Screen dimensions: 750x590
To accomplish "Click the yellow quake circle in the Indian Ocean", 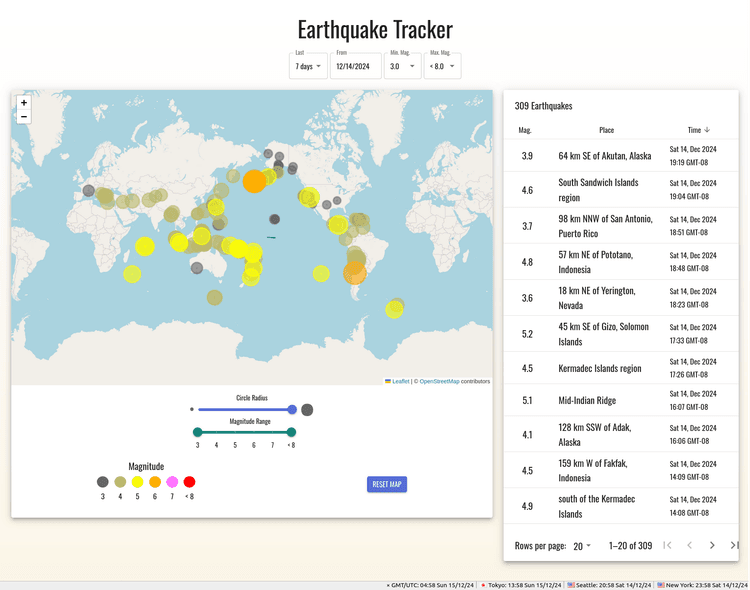I will [x=144, y=246].
